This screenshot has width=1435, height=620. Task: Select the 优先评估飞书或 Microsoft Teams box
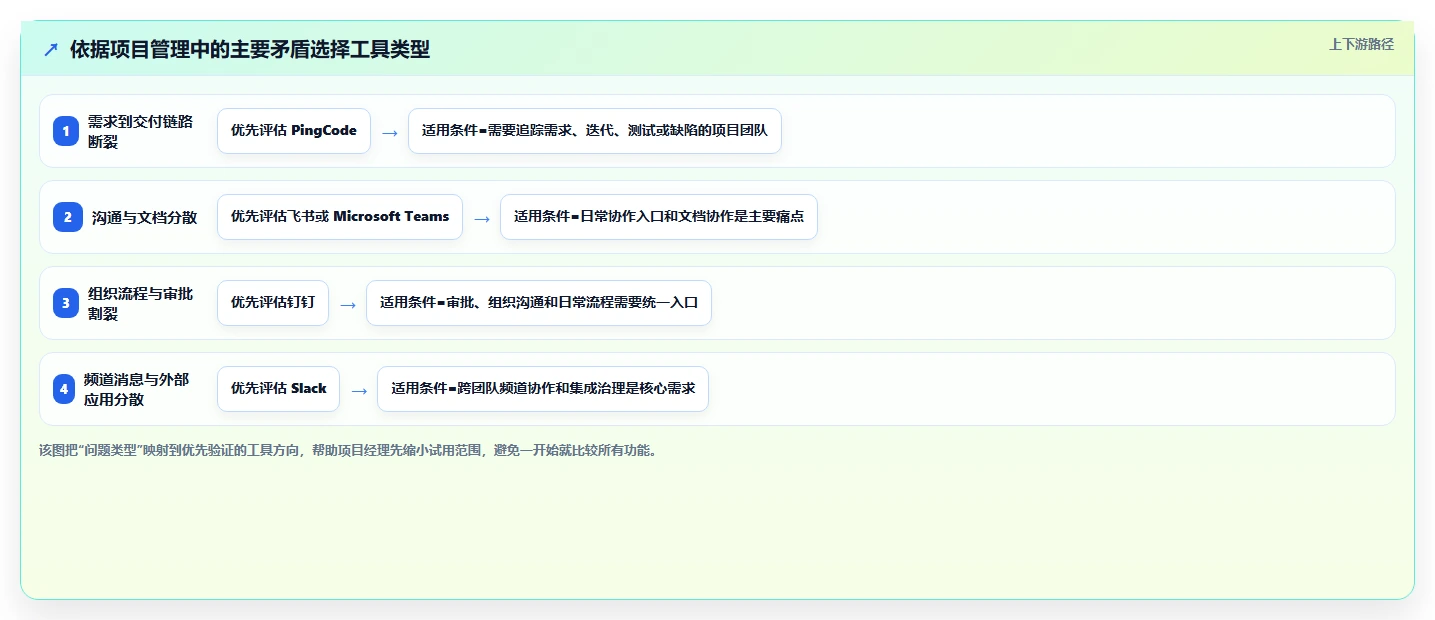(x=340, y=217)
